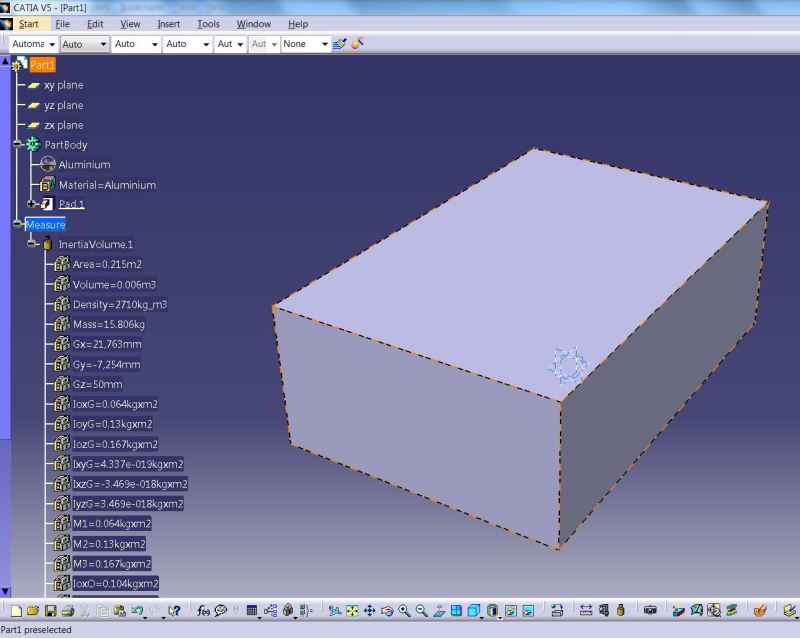Click the Design Table icon
The width and height of the screenshot is (800, 638).
[252, 610]
